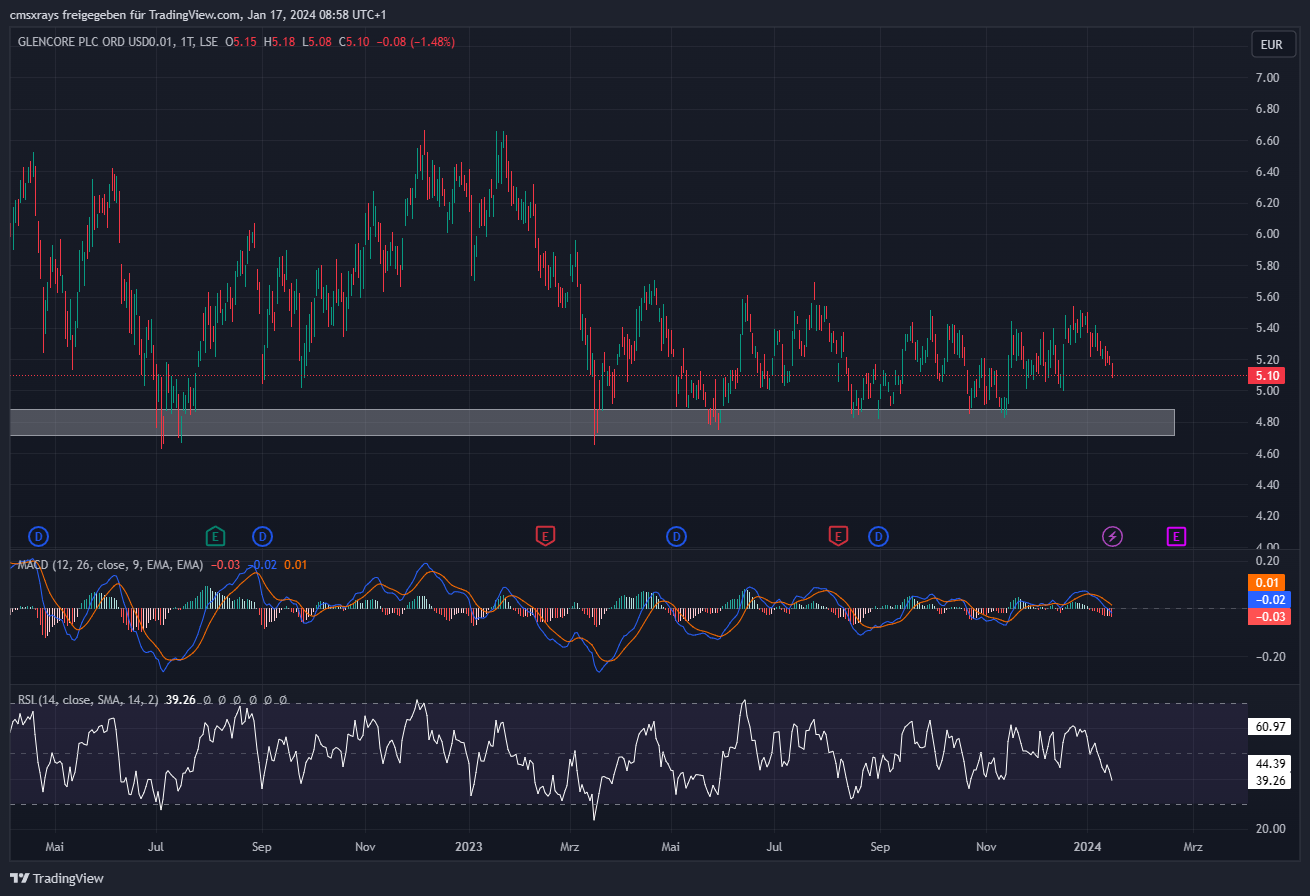Open the EUR currency selector
Image resolution: width=1310 pixels, height=896 pixels.
1273,44
